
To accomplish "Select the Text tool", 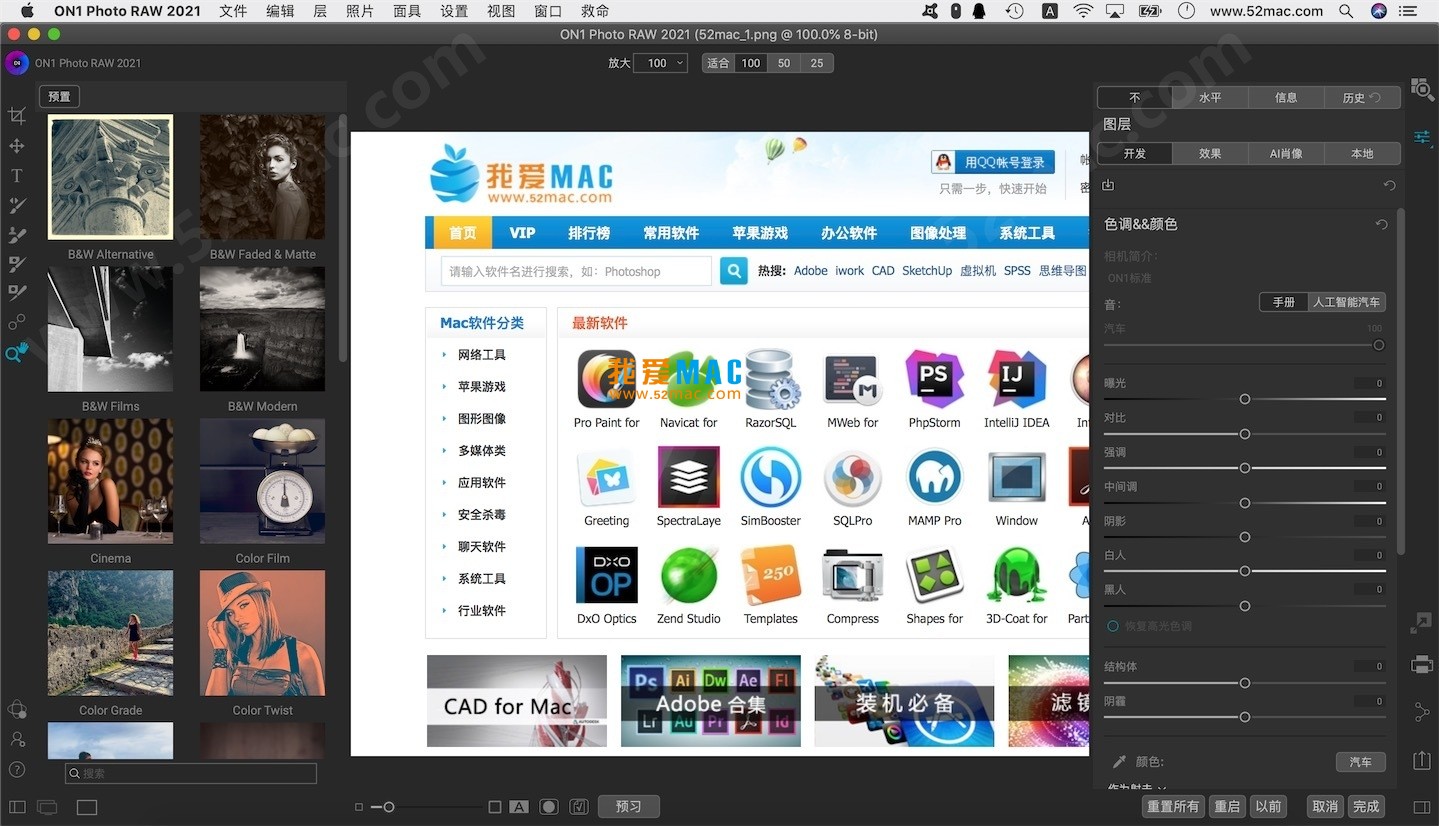I will tap(16, 176).
